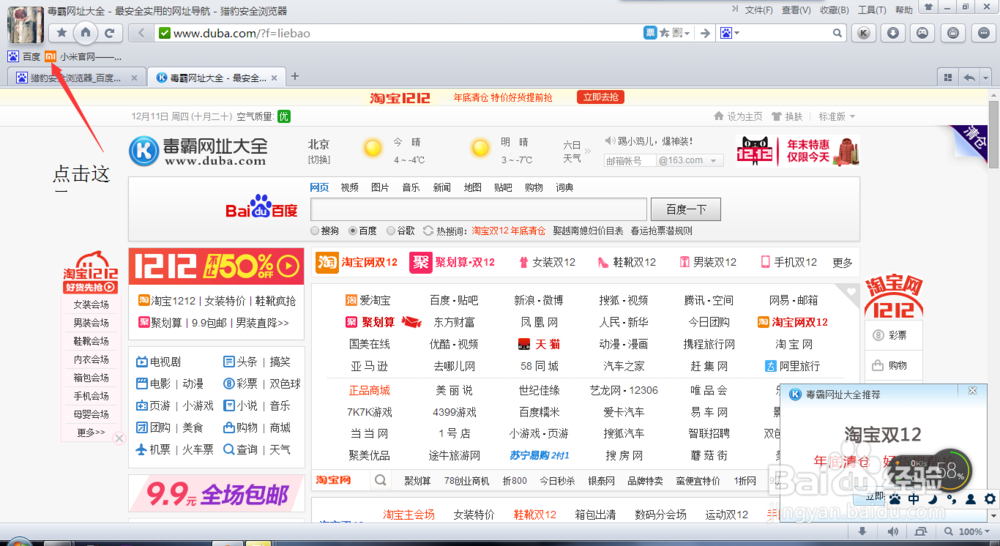Click the 邮箱帐号 input field

(x=629, y=161)
